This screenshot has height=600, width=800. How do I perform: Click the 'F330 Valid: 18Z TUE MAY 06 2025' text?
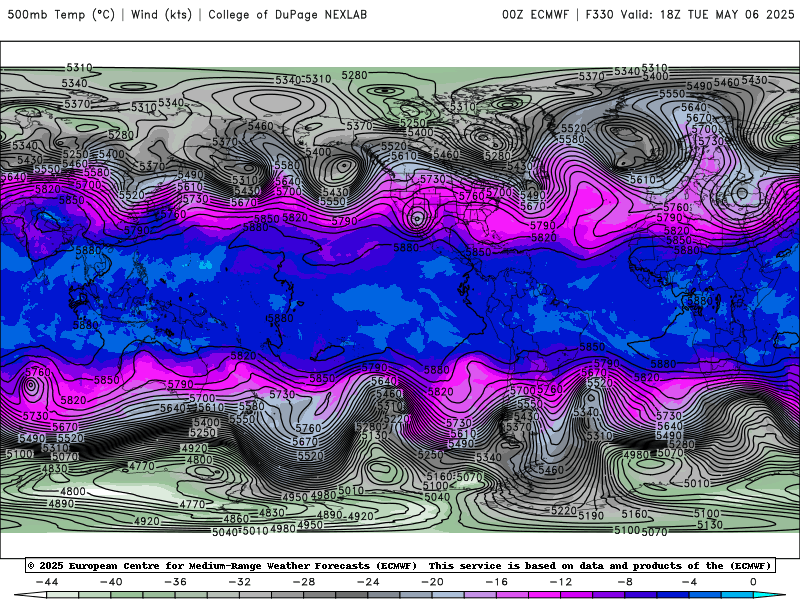(690, 15)
